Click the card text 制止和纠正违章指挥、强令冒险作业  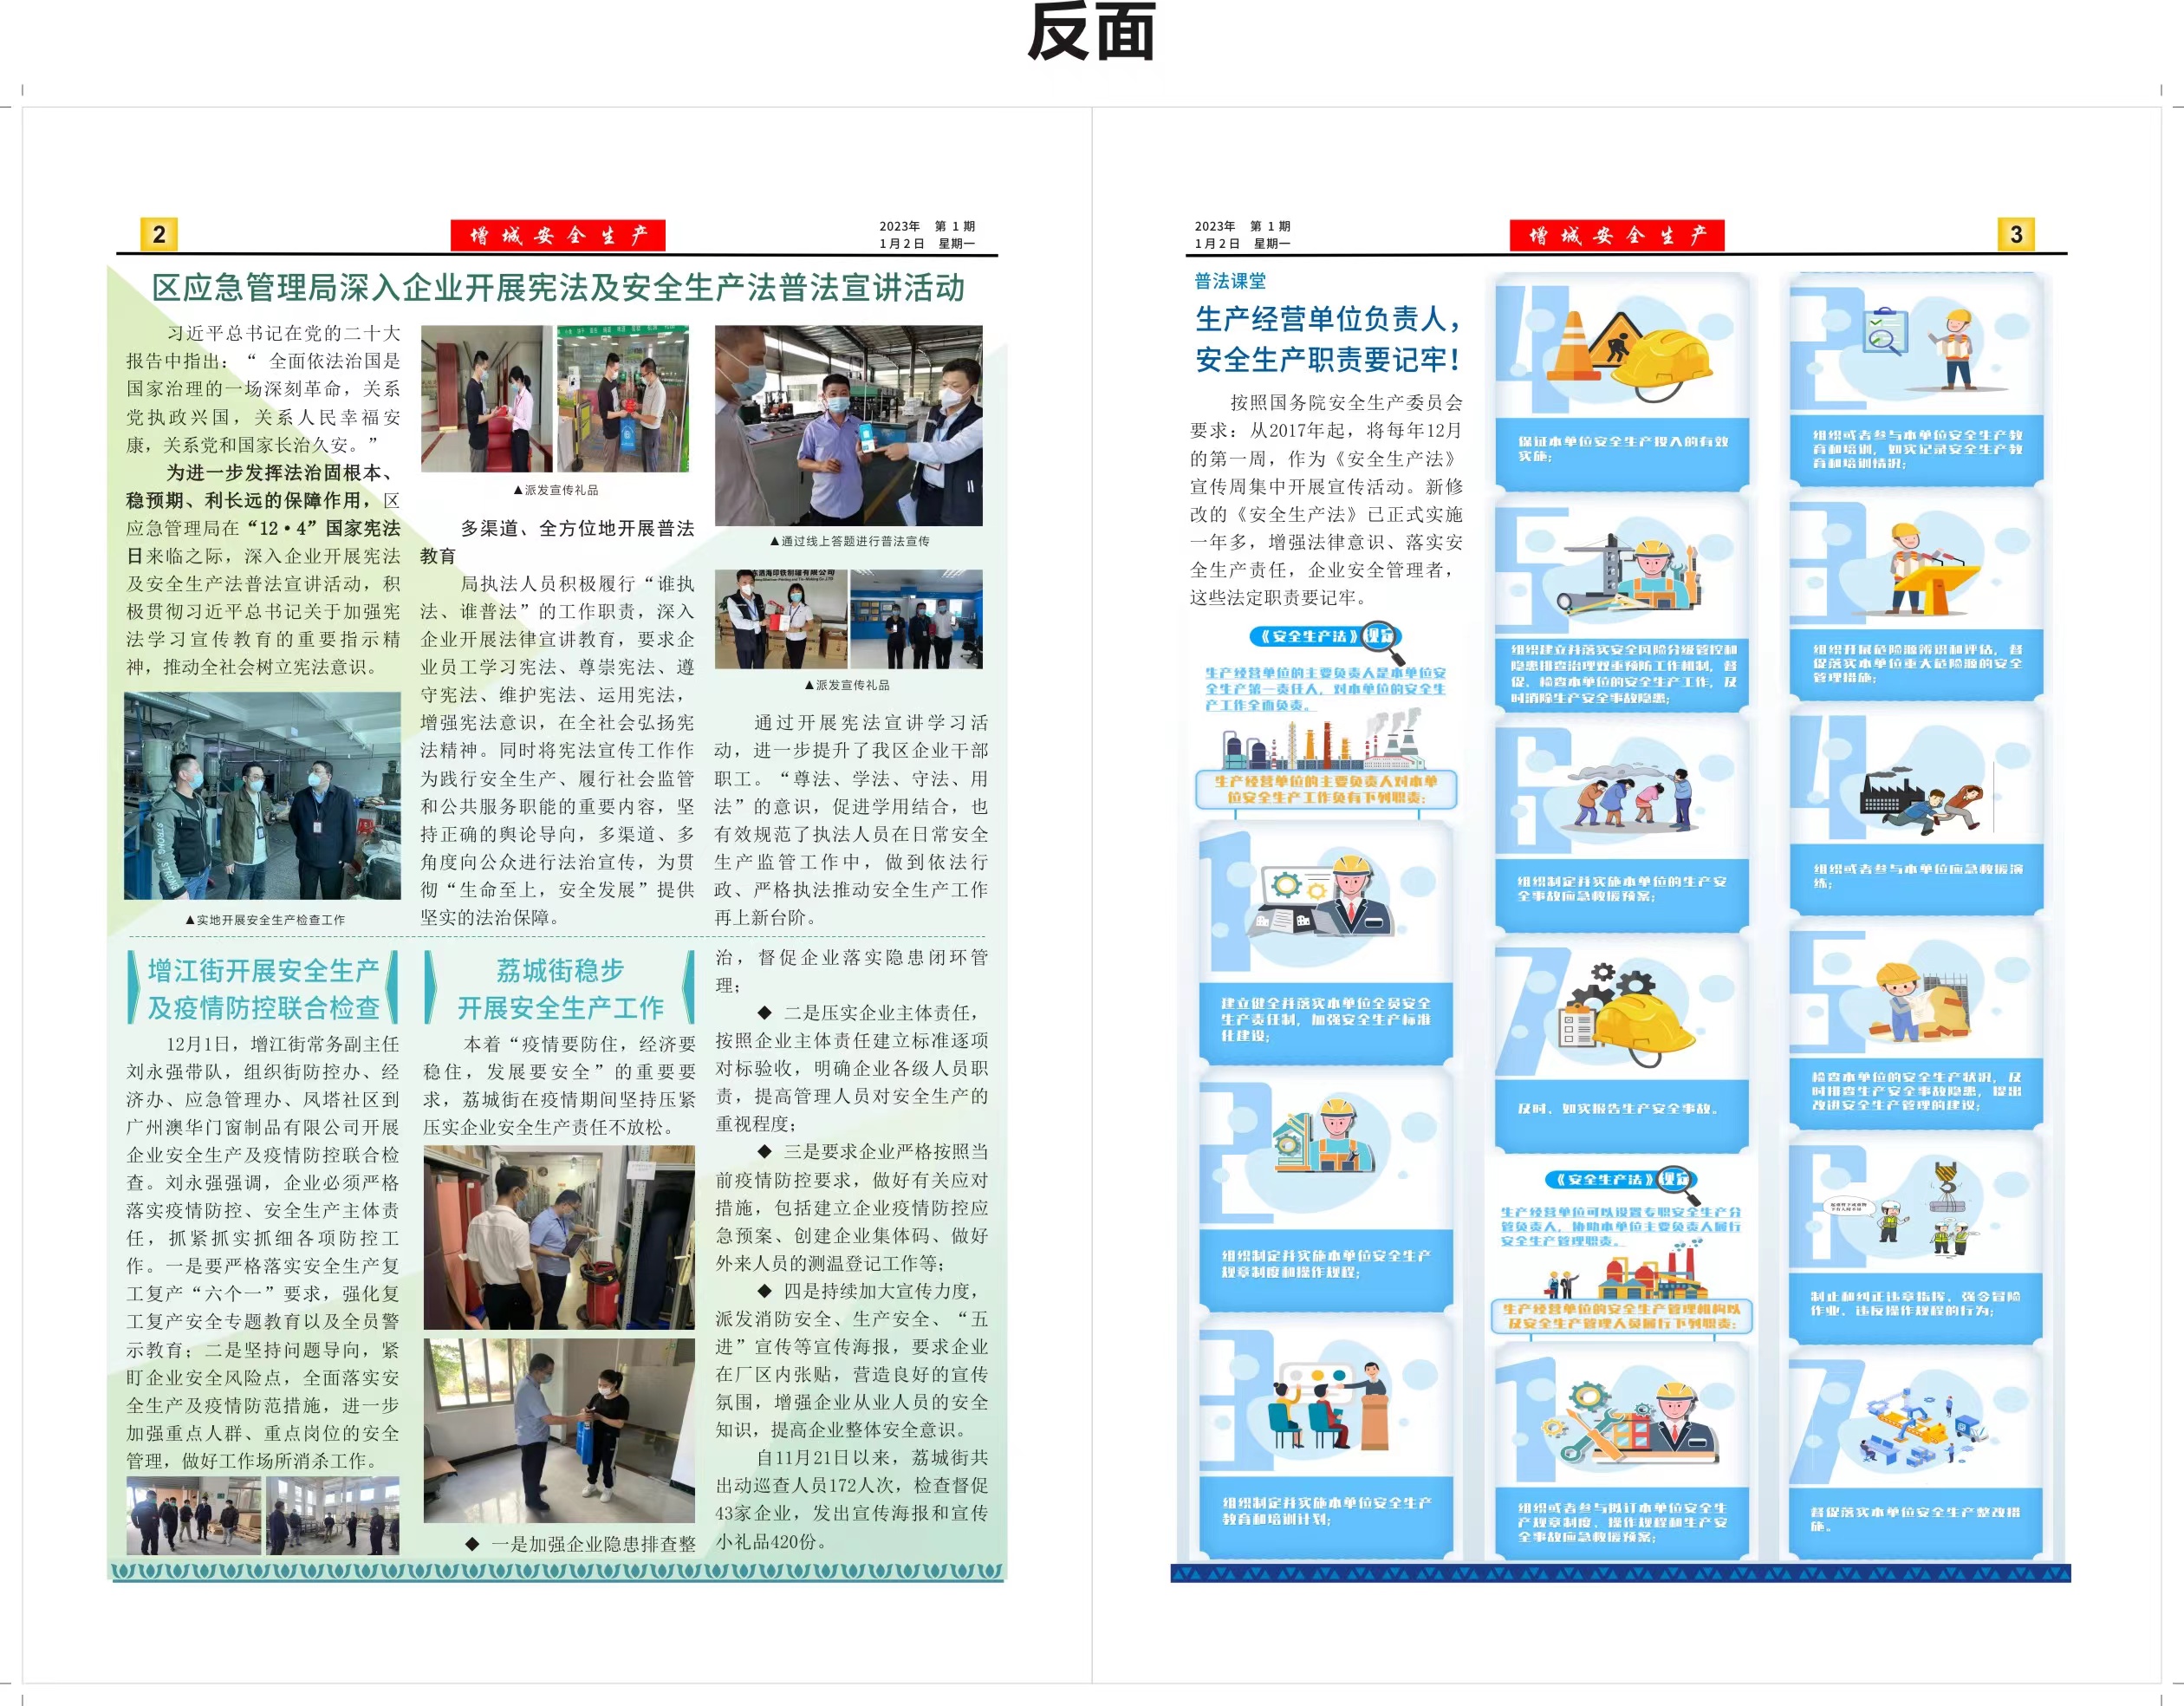click(x=1916, y=1303)
